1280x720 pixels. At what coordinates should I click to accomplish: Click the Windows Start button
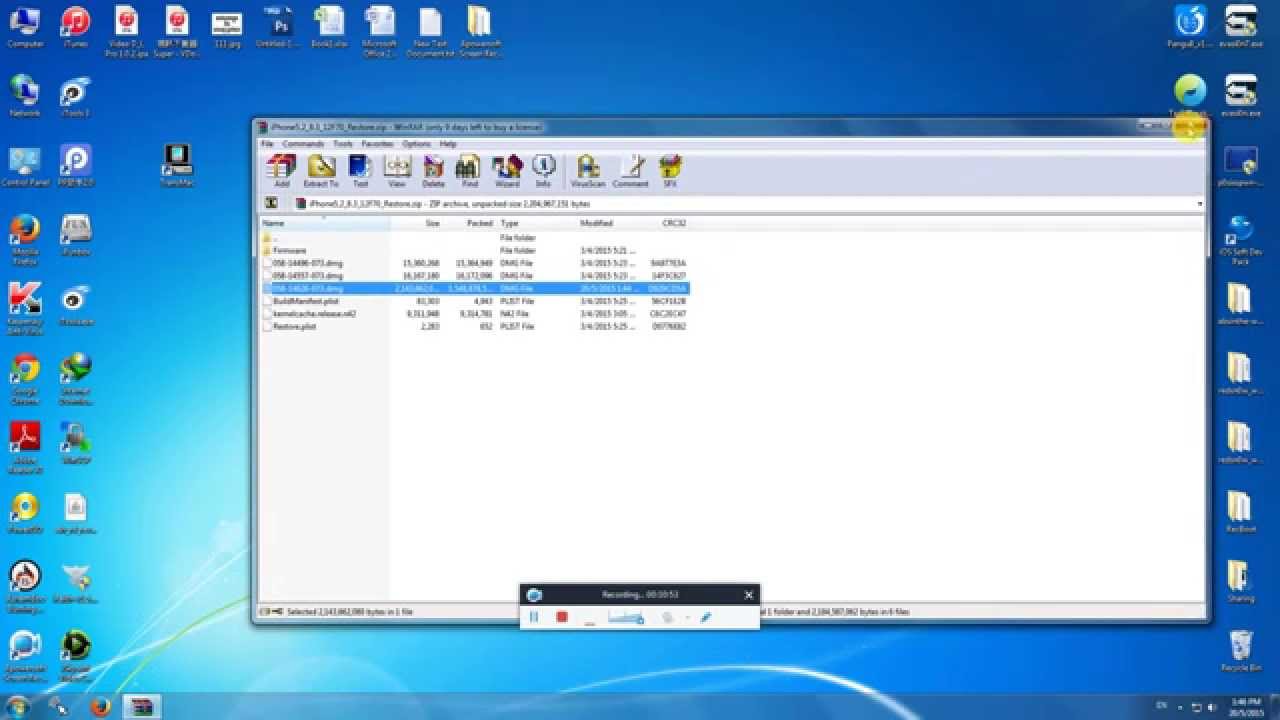click(x=17, y=706)
